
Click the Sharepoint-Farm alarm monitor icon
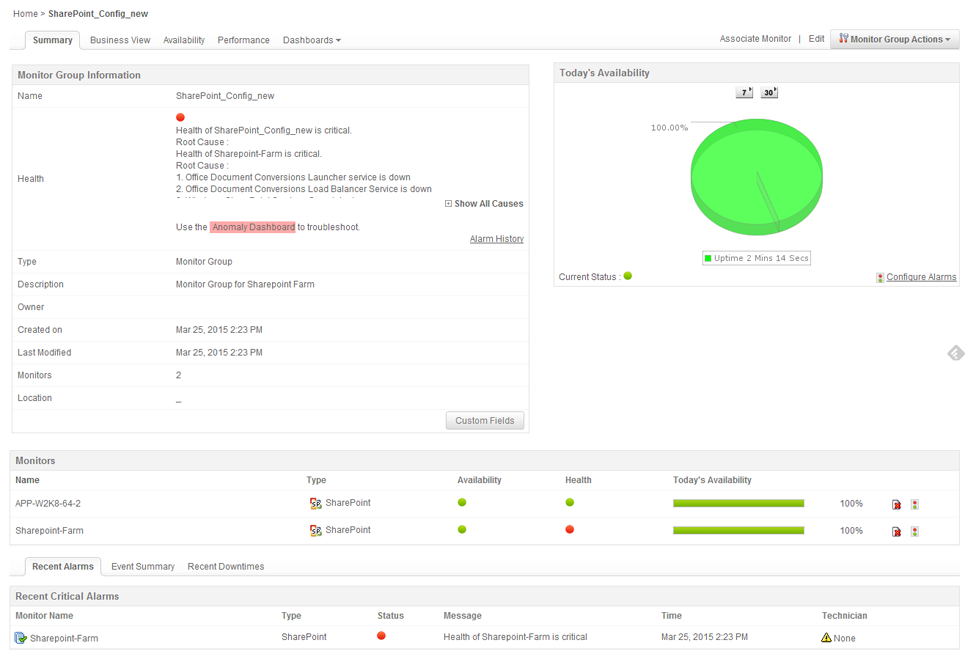point(20,638)
